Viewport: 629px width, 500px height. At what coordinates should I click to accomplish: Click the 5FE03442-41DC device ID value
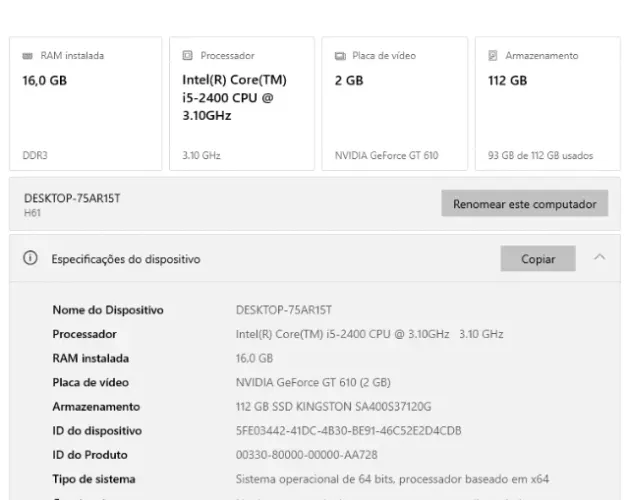tap(349, 431)
